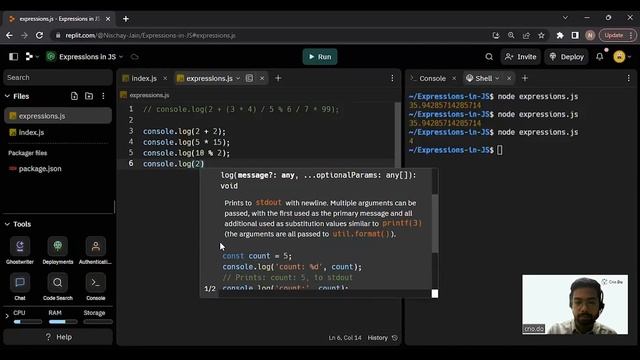
Task: Click the Storage usage bar
Action: coord(98,322)
